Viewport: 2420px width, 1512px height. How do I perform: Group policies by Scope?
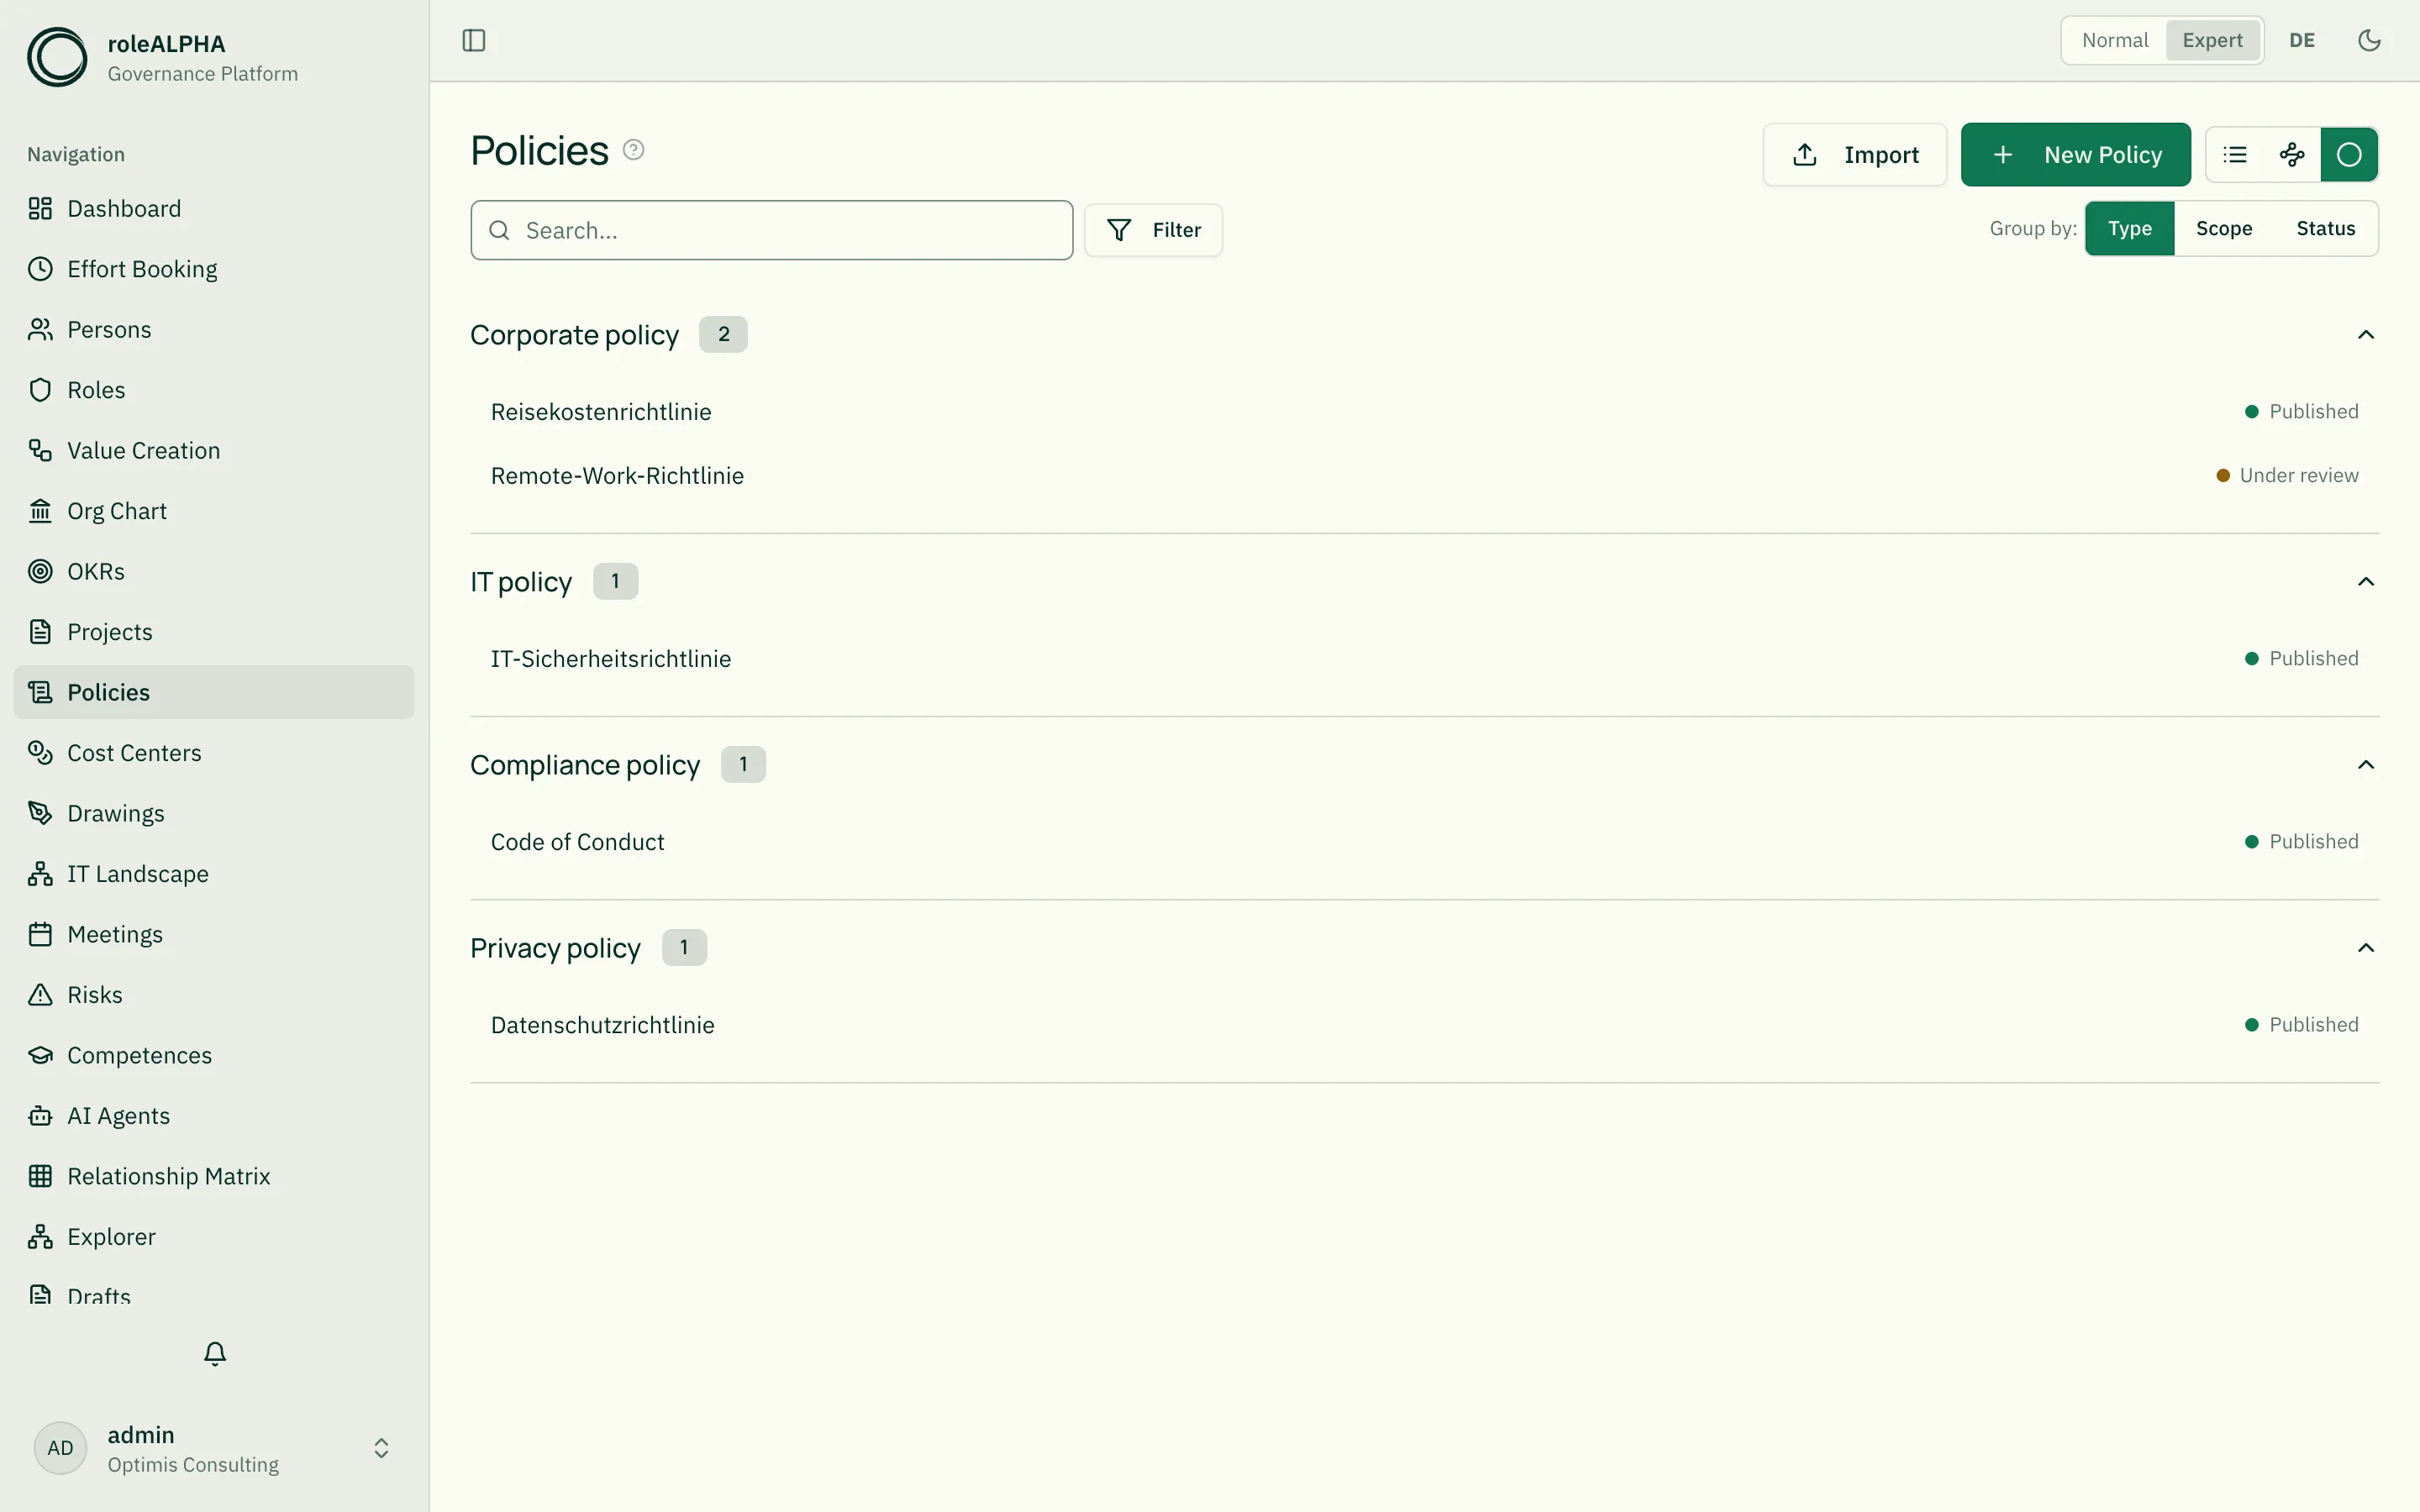coord(2224,229)
